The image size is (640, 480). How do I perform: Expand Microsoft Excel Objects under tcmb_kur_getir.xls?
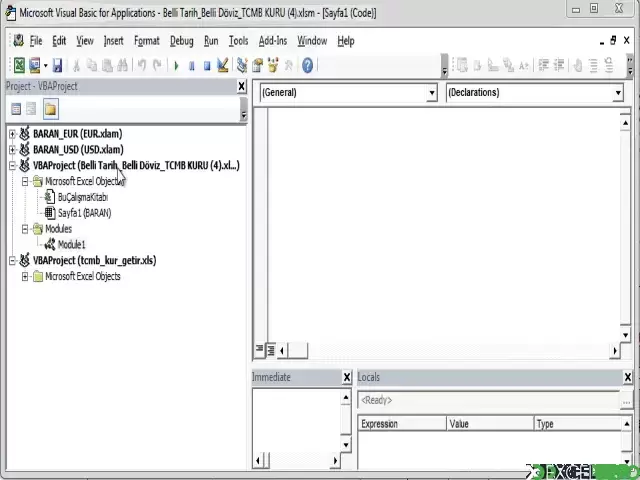(25, 276)
